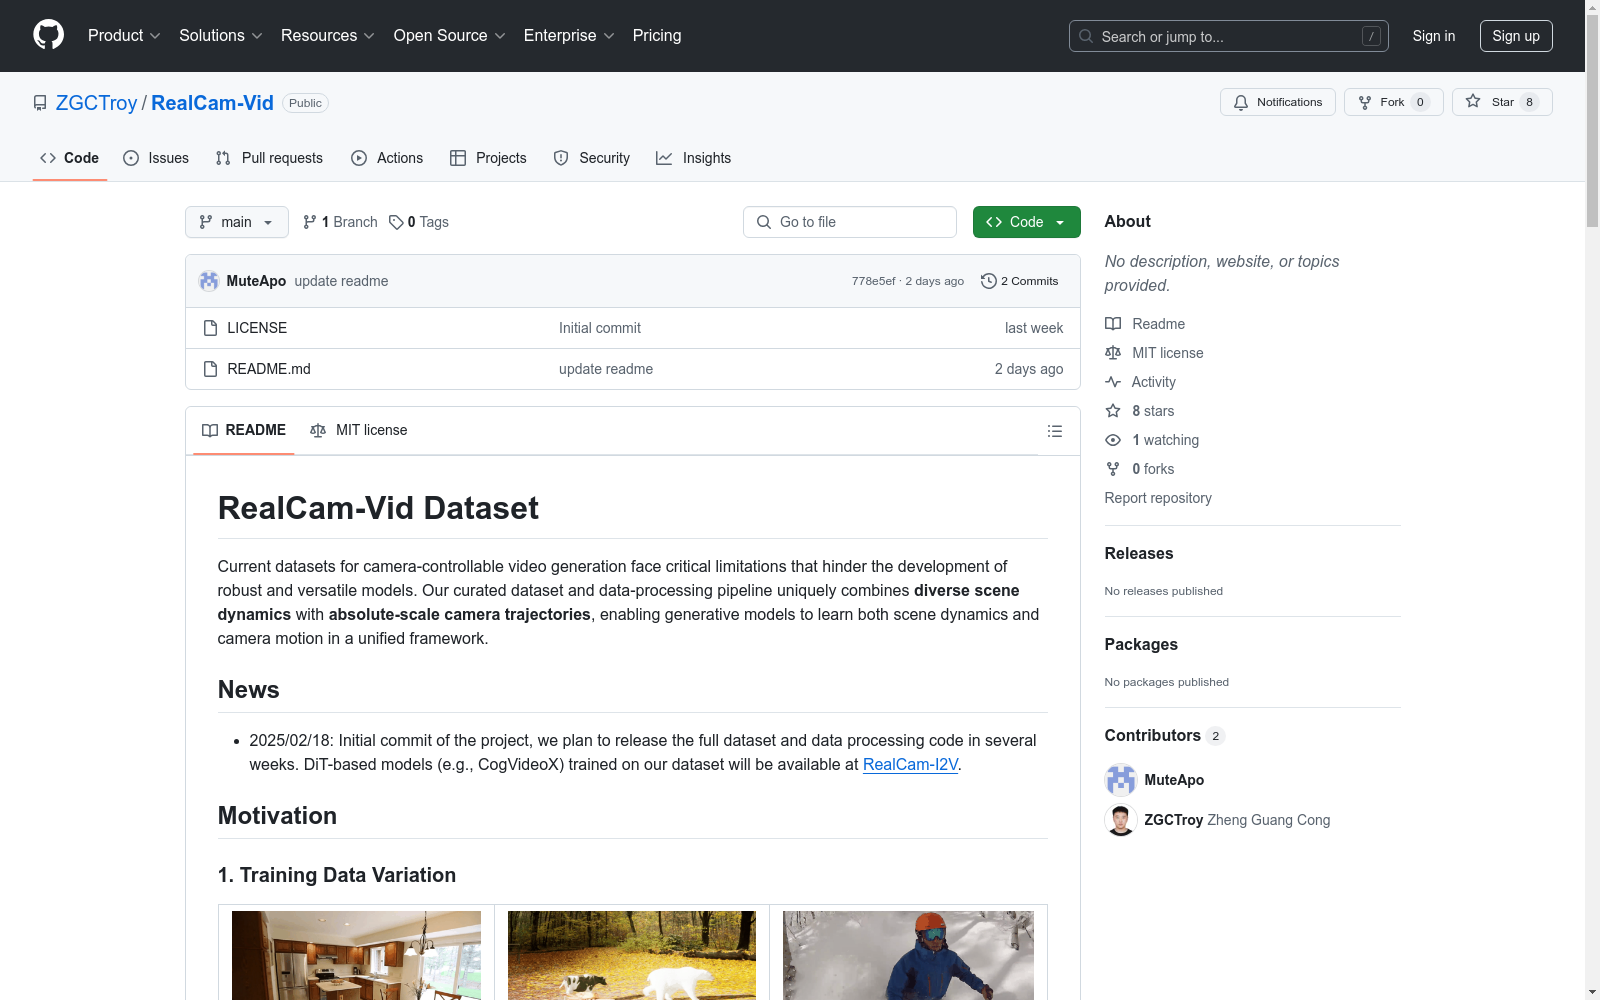This screenshot has height=1000, width=1600.
Task: Switch to the Issues tab
Action: point(156,158)
